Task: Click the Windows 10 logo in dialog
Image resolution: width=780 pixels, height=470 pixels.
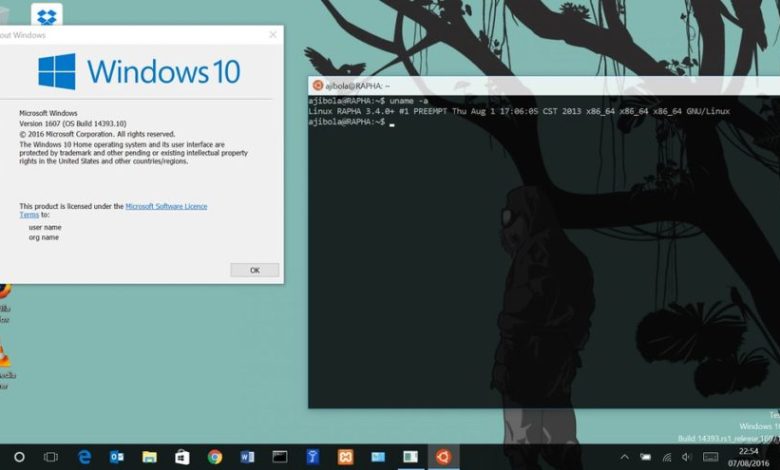Action: coord(139,72)
